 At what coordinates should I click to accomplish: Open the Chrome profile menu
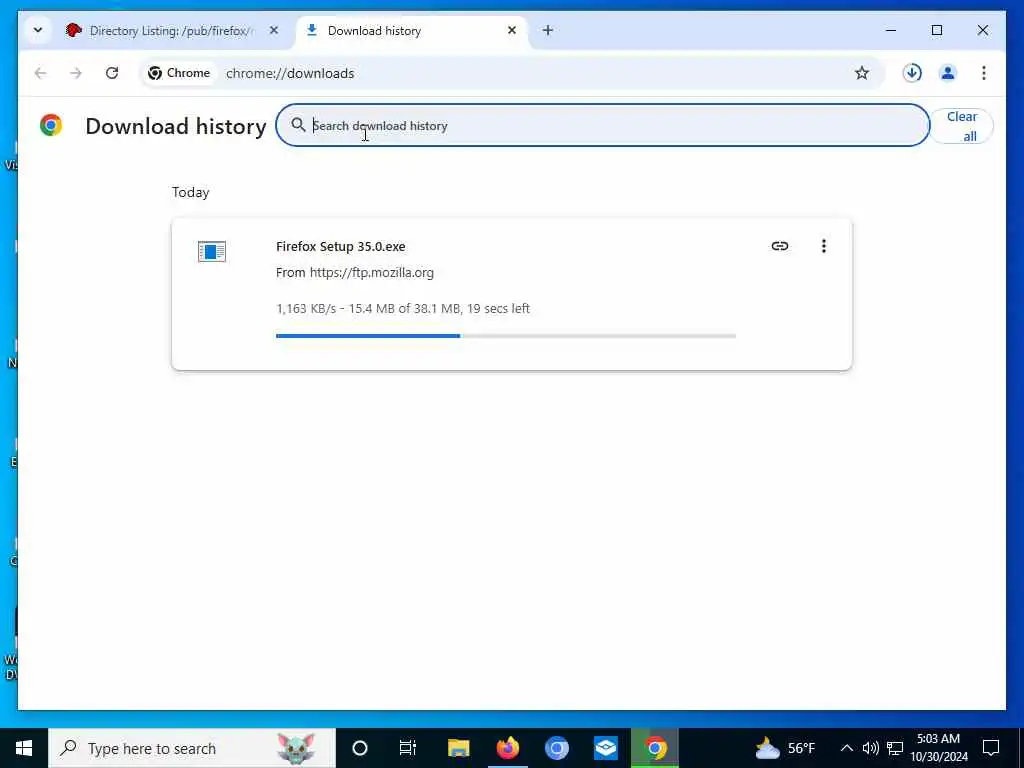coord(947,73)
